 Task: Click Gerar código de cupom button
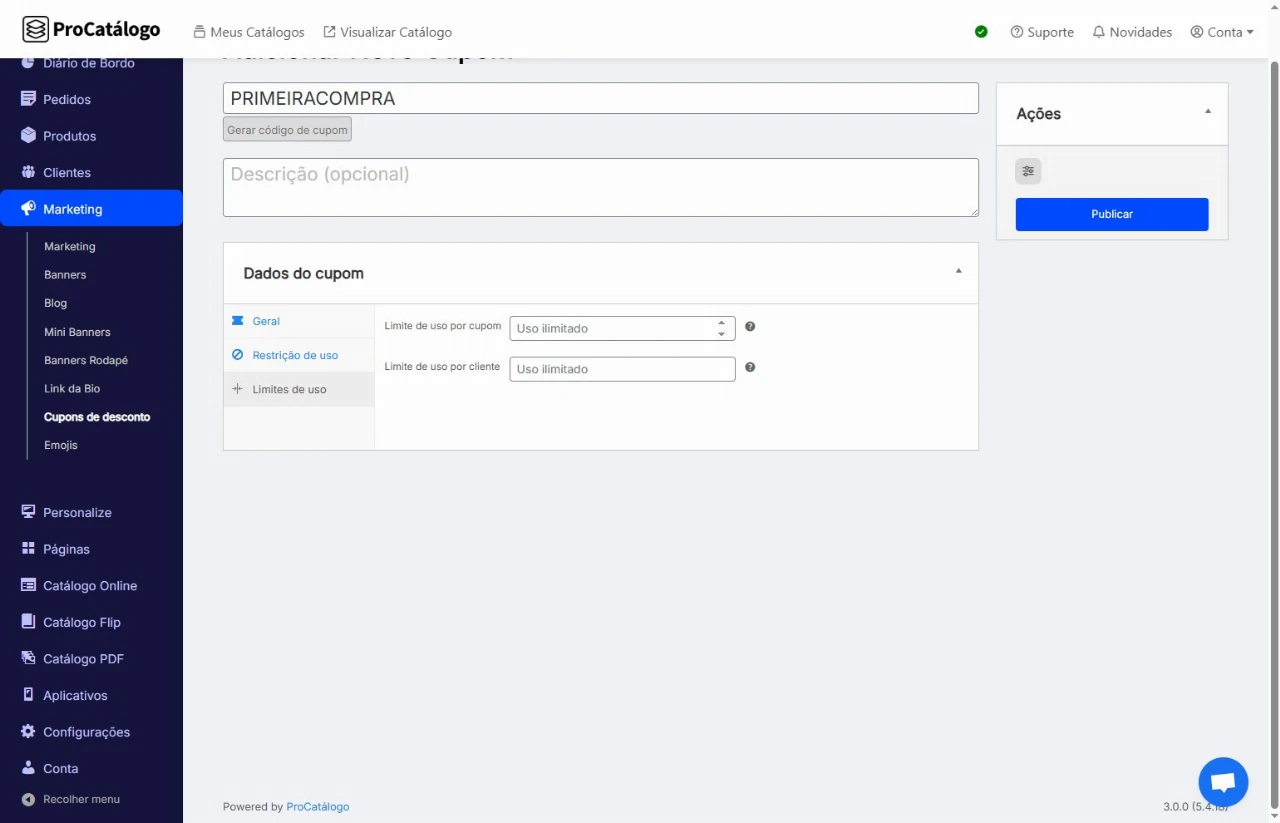click(x=287, y=130)
